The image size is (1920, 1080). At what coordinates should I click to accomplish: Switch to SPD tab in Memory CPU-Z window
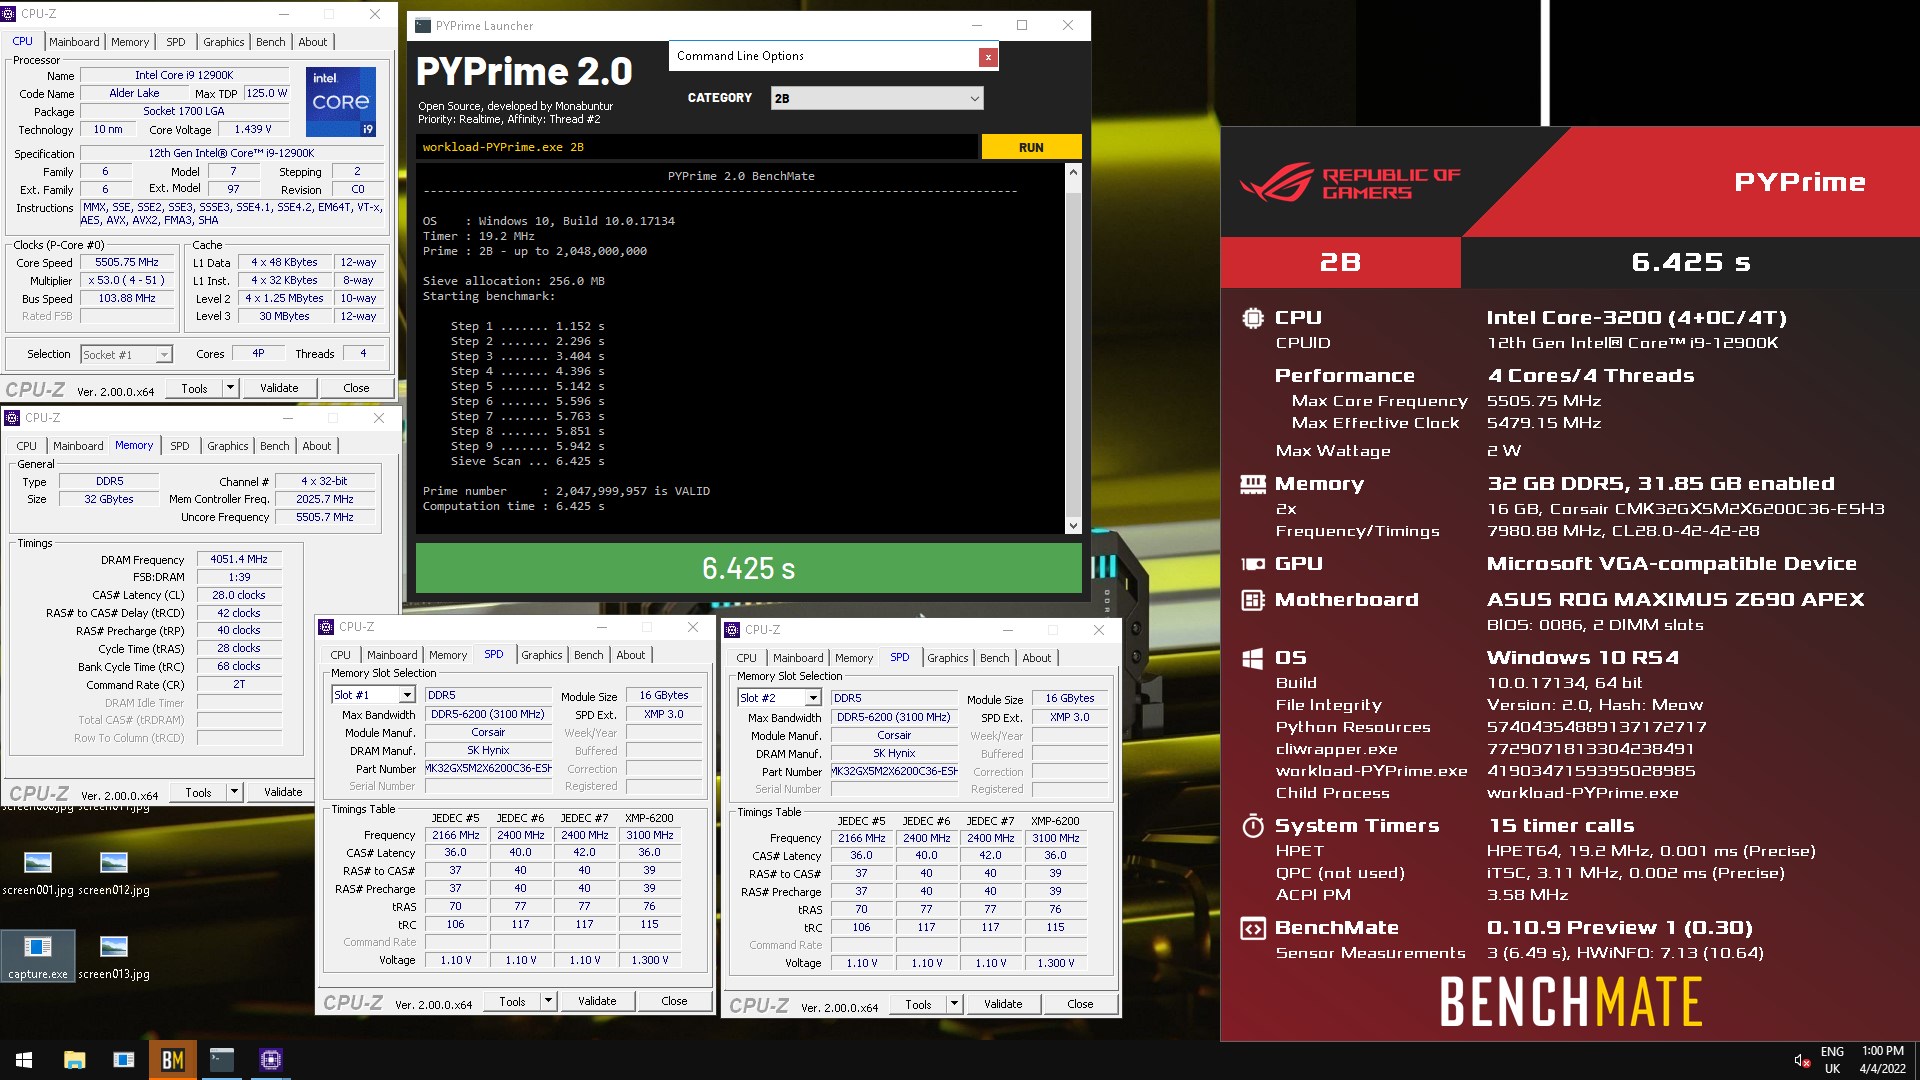click(180, 446)
